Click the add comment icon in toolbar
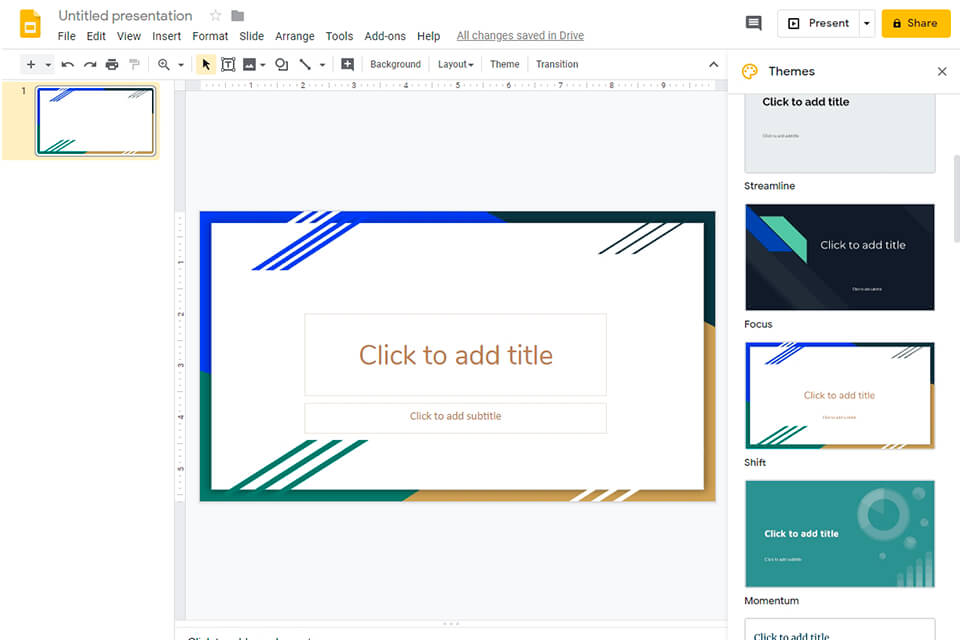The width and height of the screenshot is (960, 640). [347, 64]
